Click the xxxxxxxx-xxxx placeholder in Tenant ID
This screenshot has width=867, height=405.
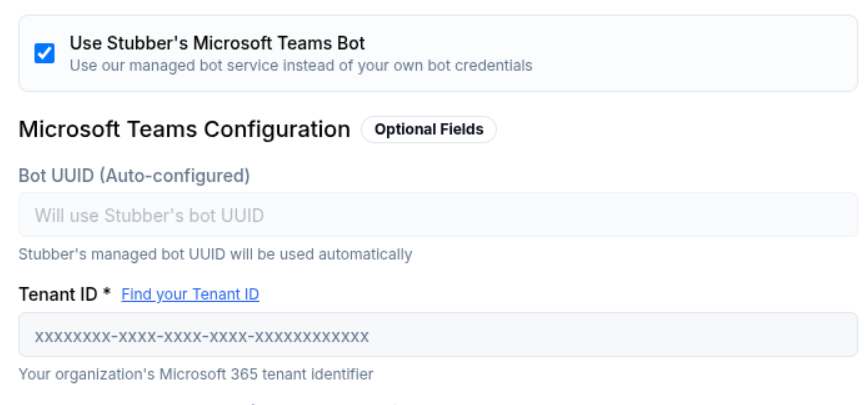202,335
